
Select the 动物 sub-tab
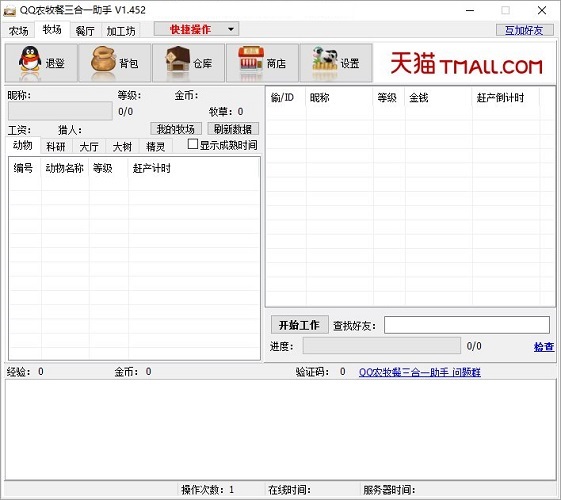(x=23, y=145)
